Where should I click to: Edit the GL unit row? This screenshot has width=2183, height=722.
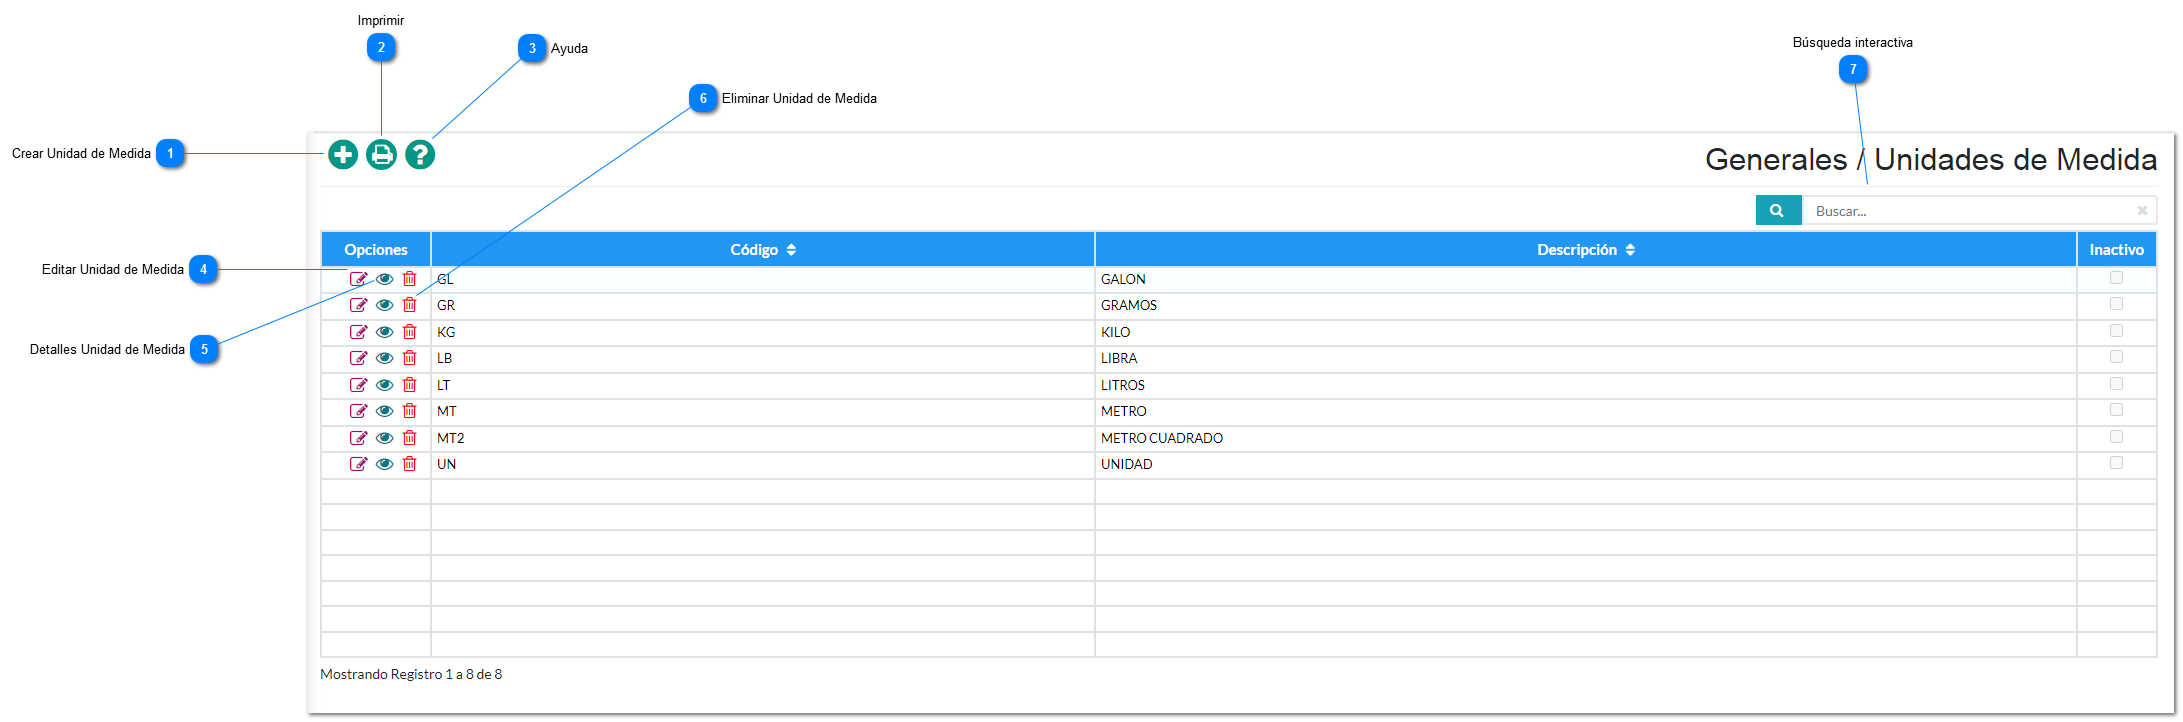click(358, 279)
